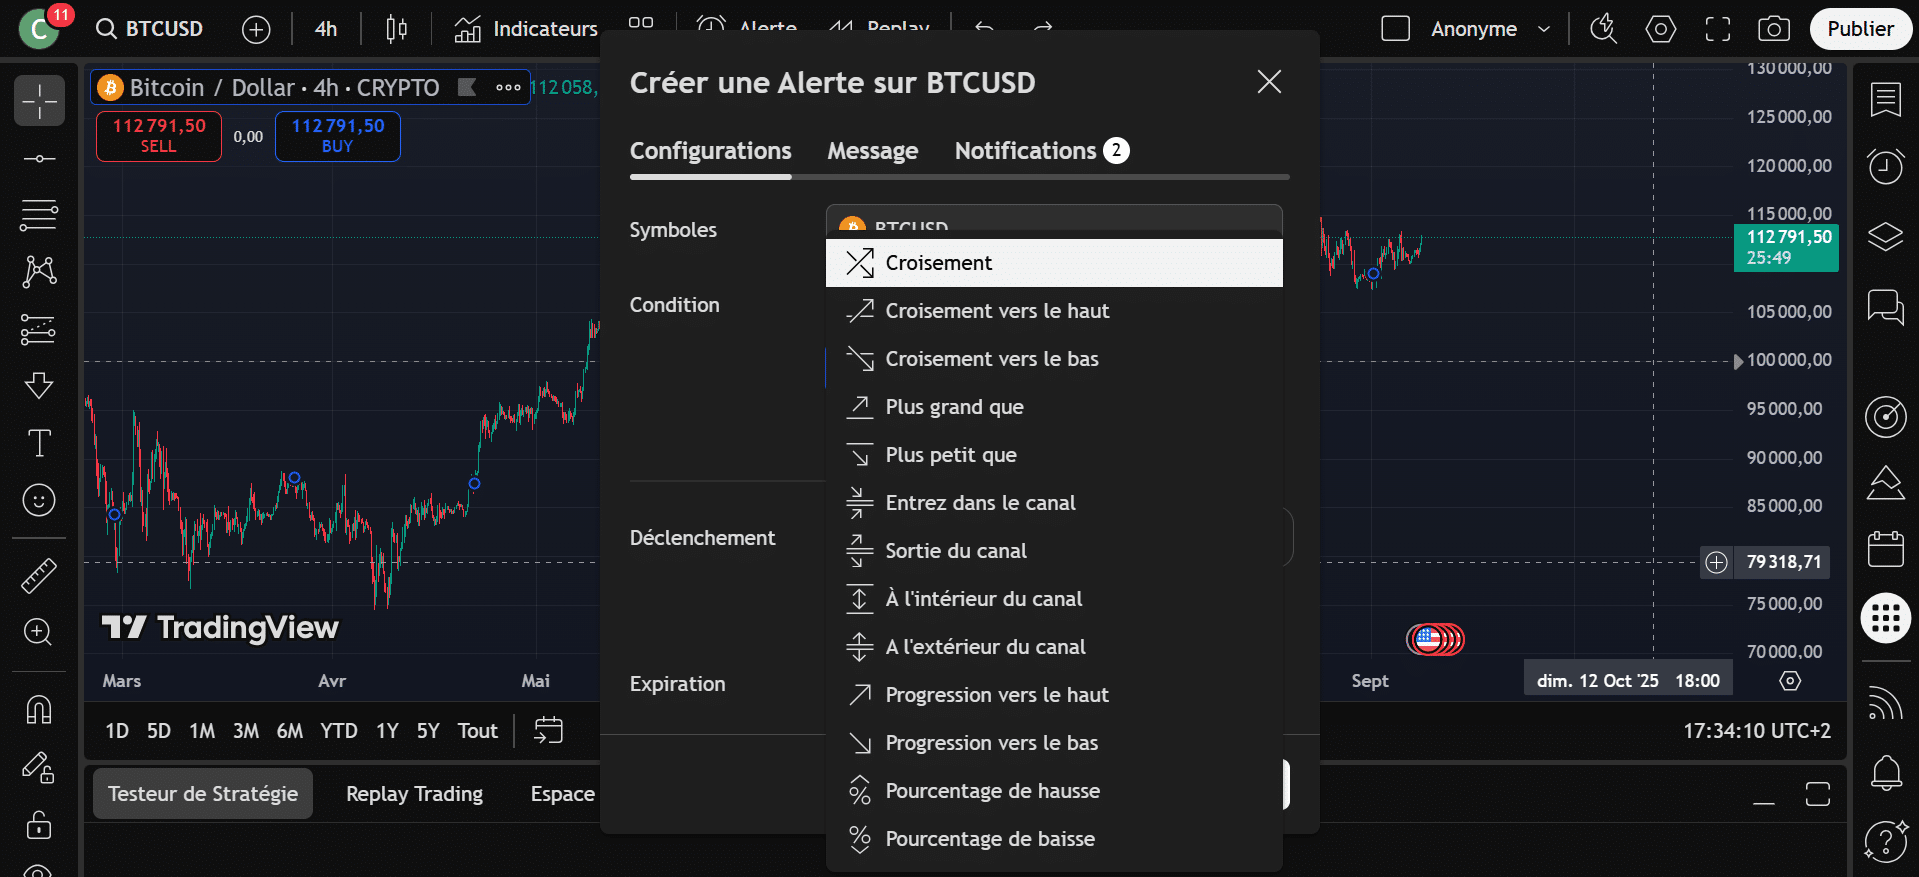Image resolution: width=1919 pixels, height=877 pixels.
Task: Open the text annotation tool
Action: (x=39, y=443)
